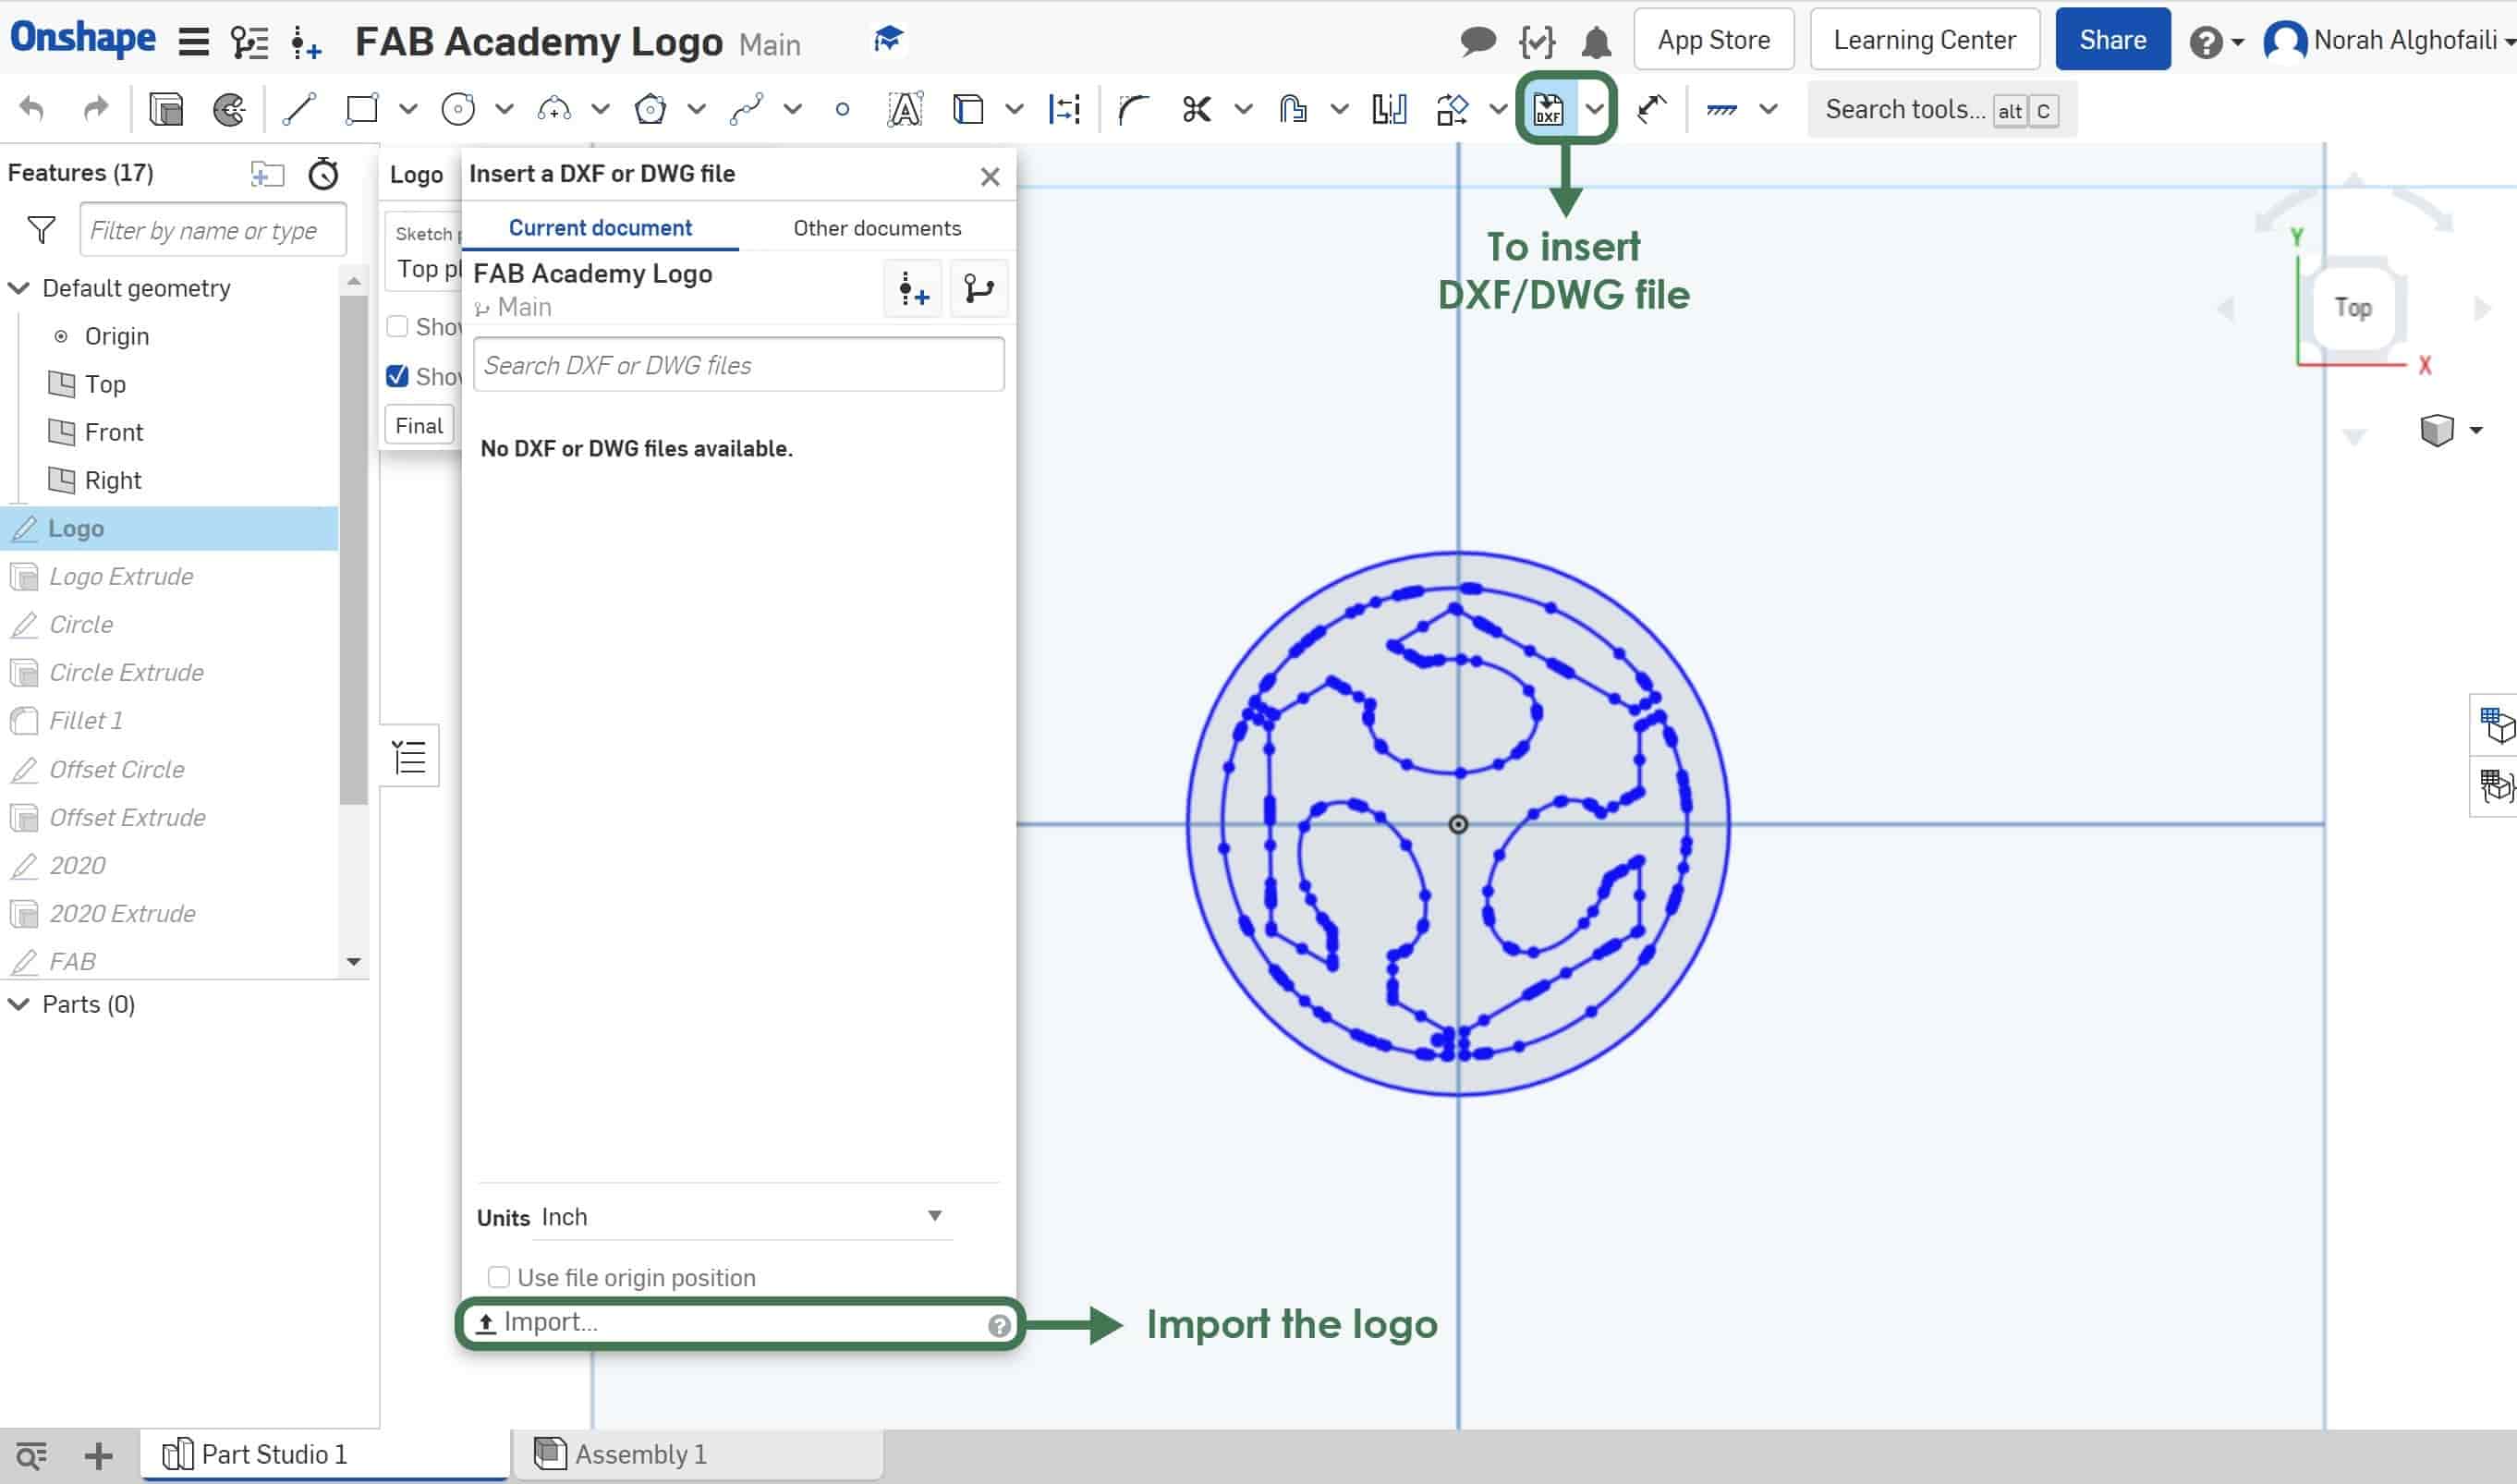Select the Logo sketch feature

click(169, 528)
